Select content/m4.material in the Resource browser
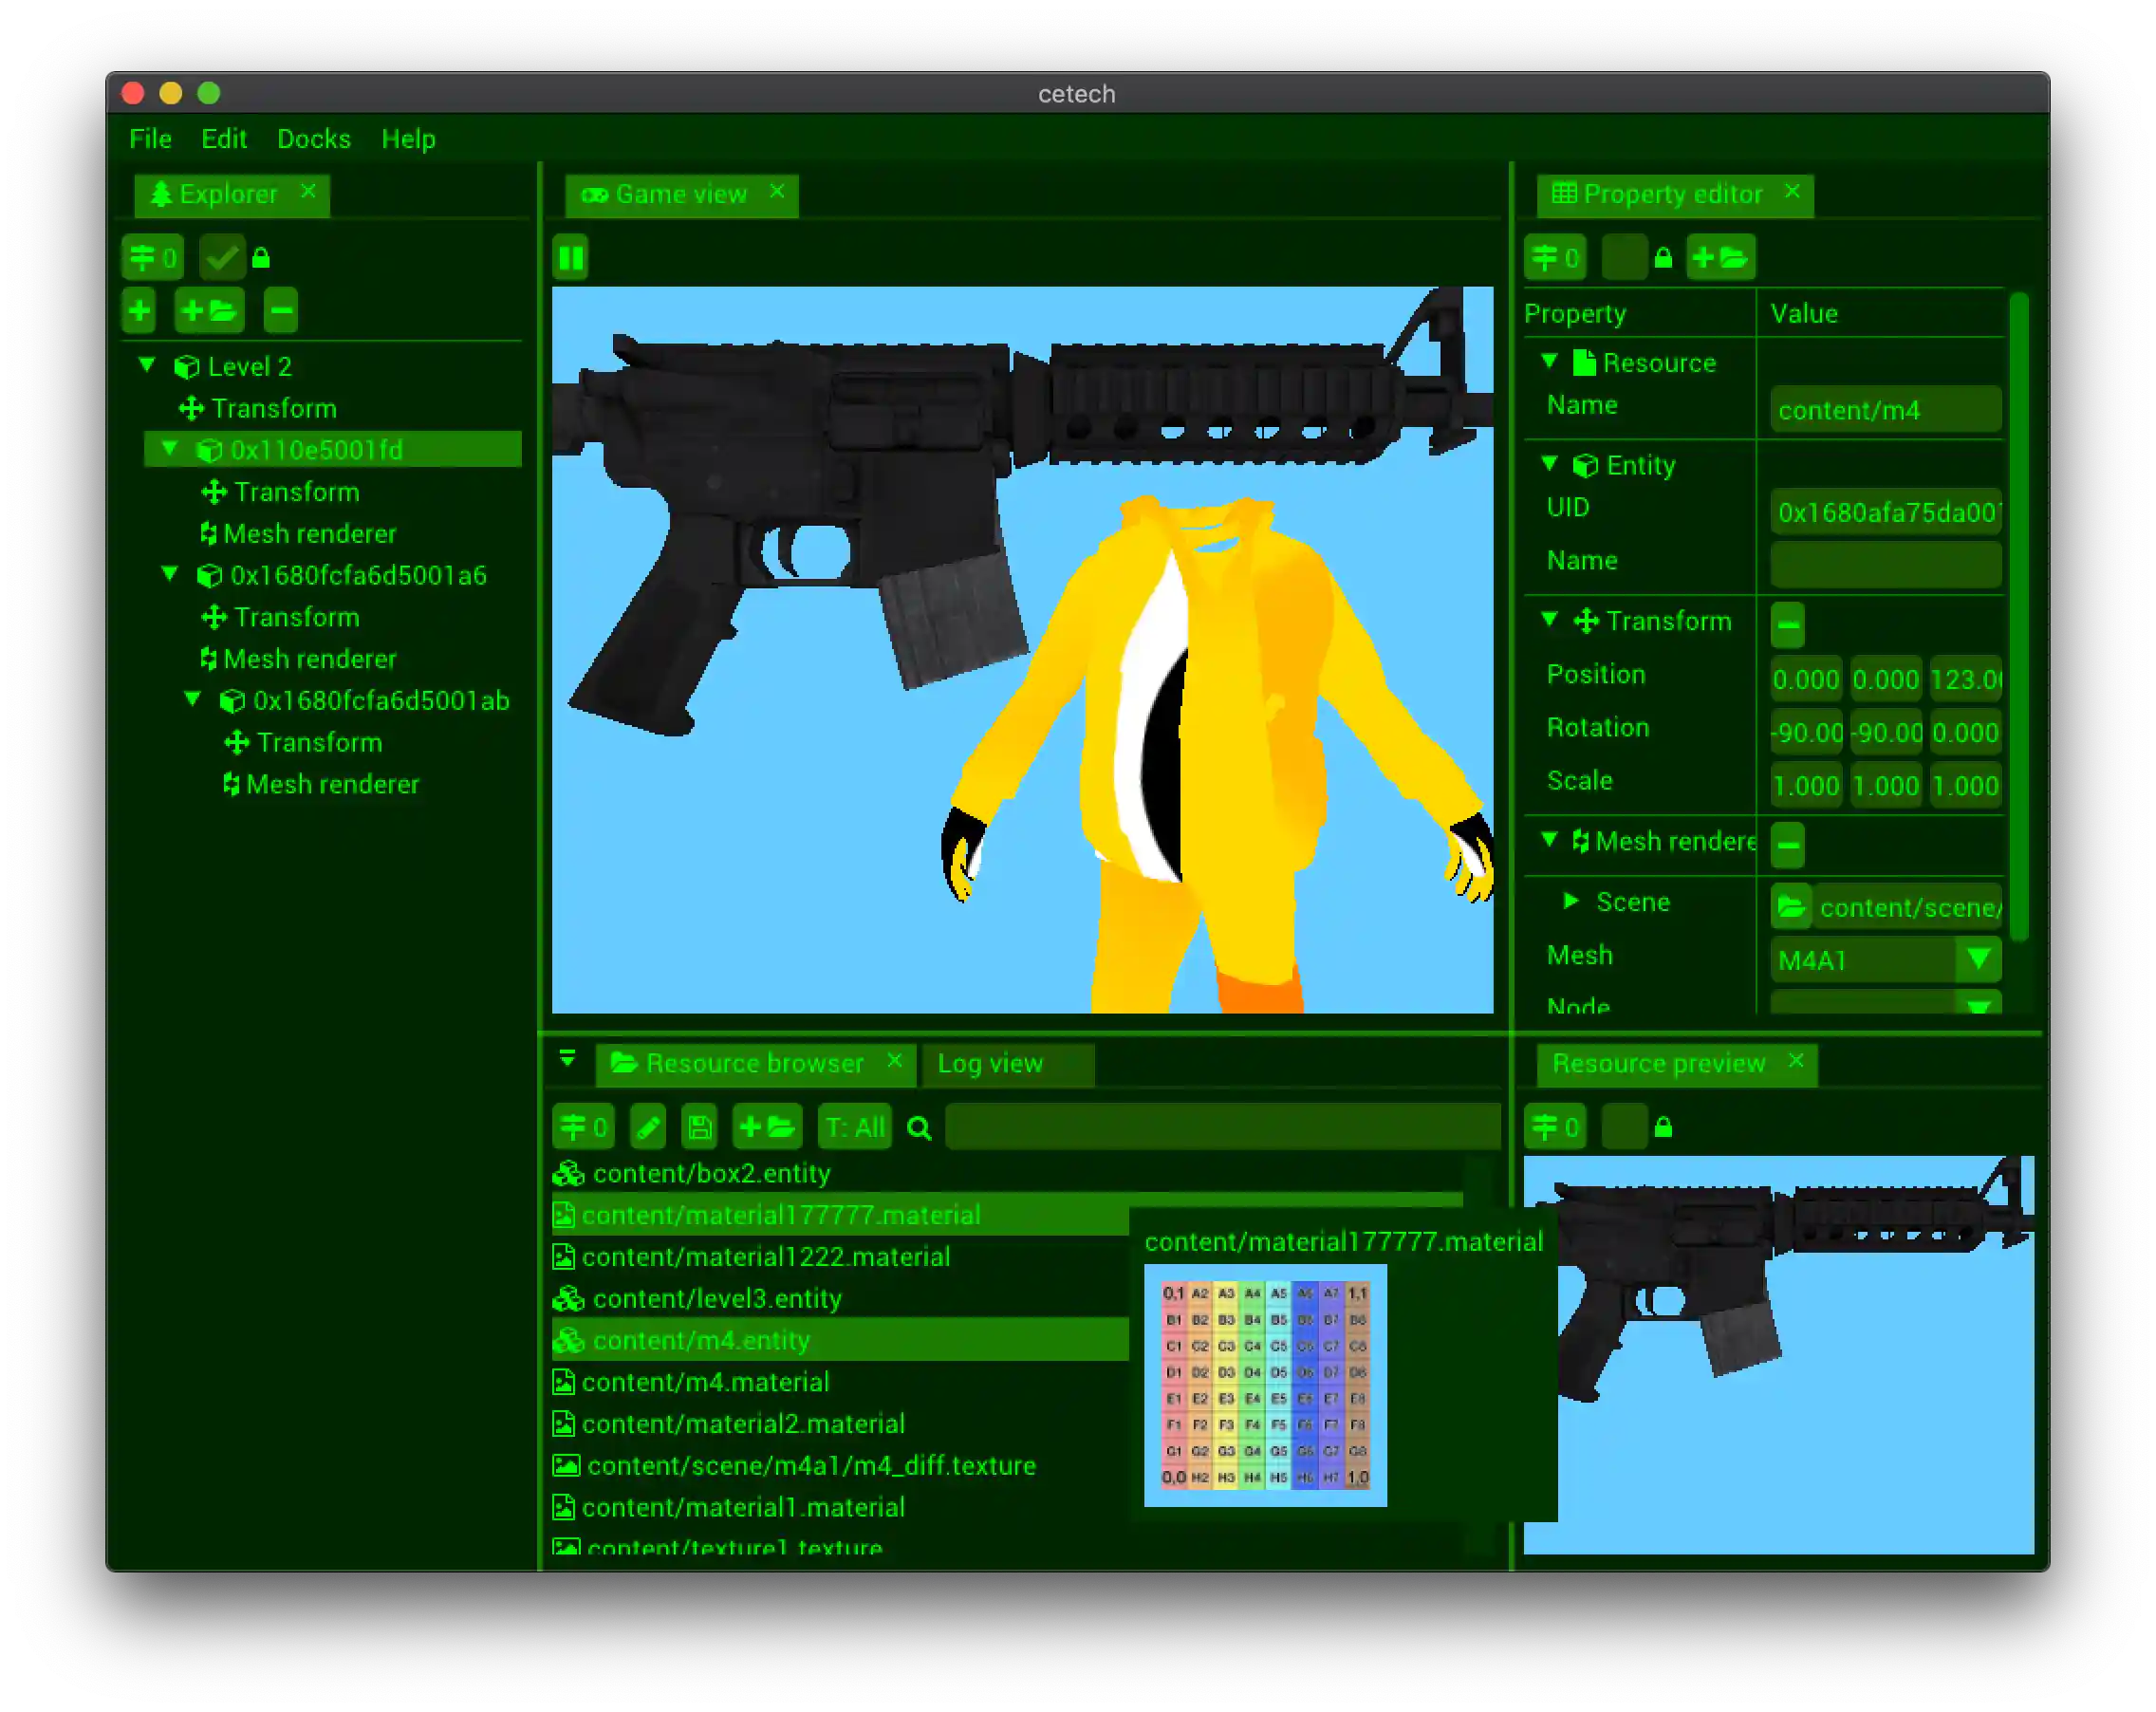The image size is (2156, 1712). [706, 1382]
